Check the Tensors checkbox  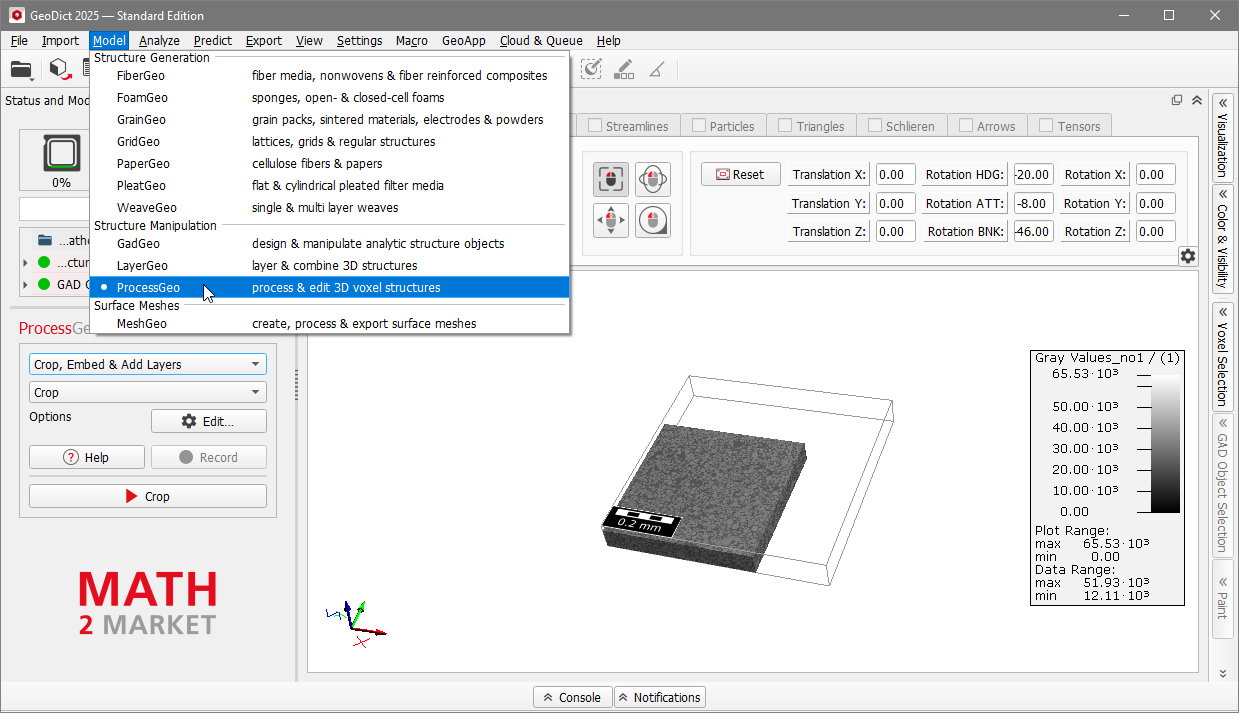(1046, 126)
